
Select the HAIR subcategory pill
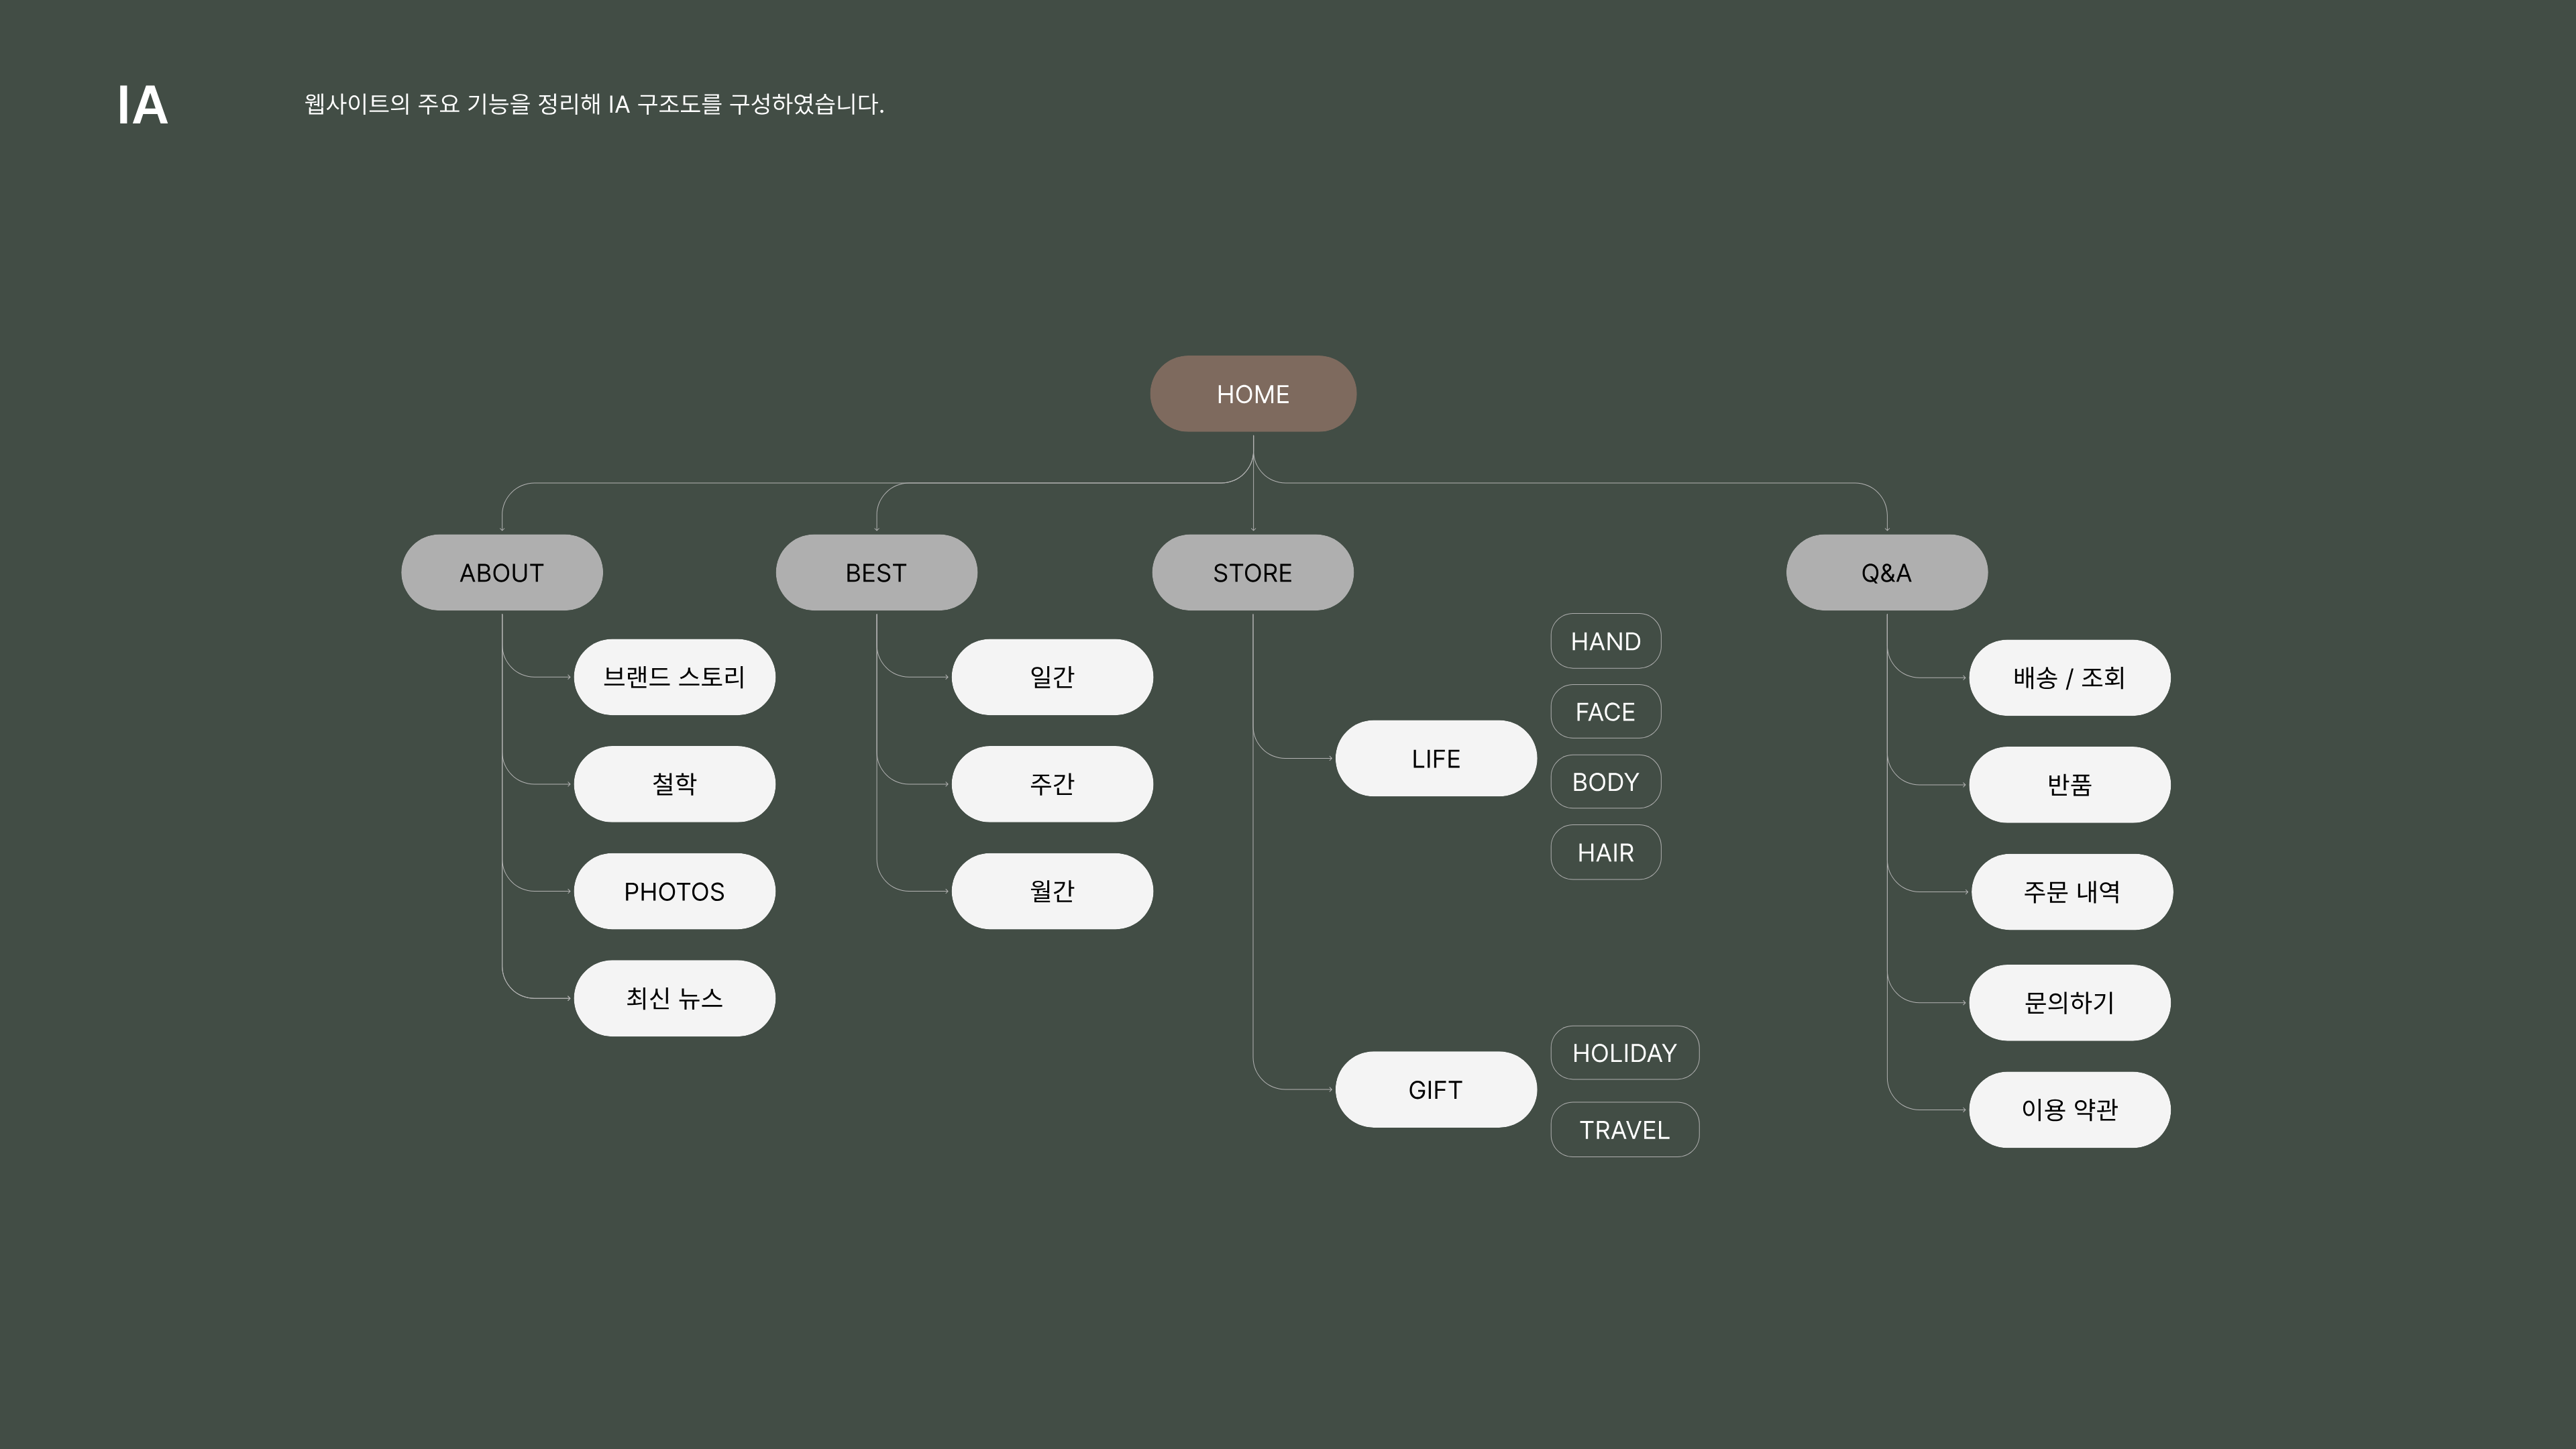1606,852
